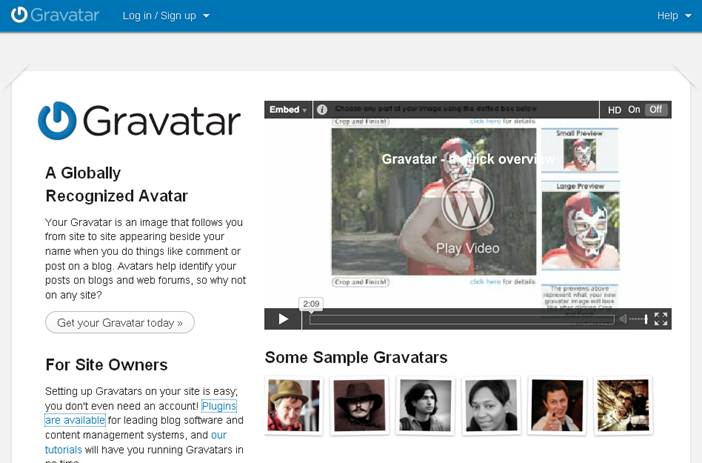
Task: Turn HD On in video player
Action: 634,110
